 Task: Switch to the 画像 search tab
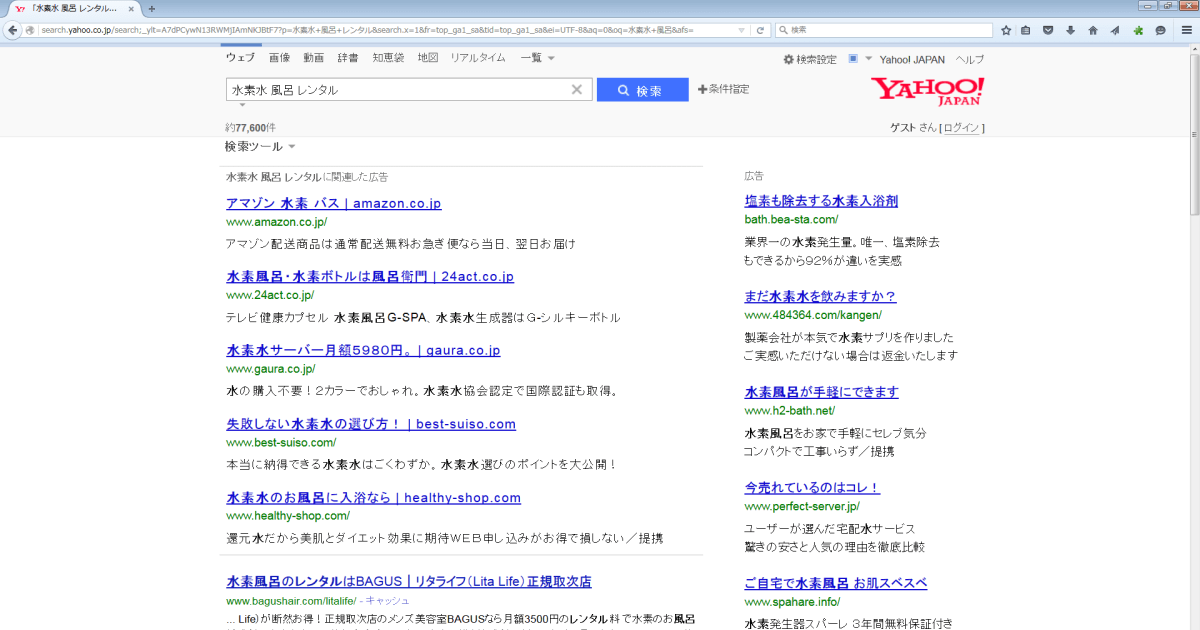point(279,58)
